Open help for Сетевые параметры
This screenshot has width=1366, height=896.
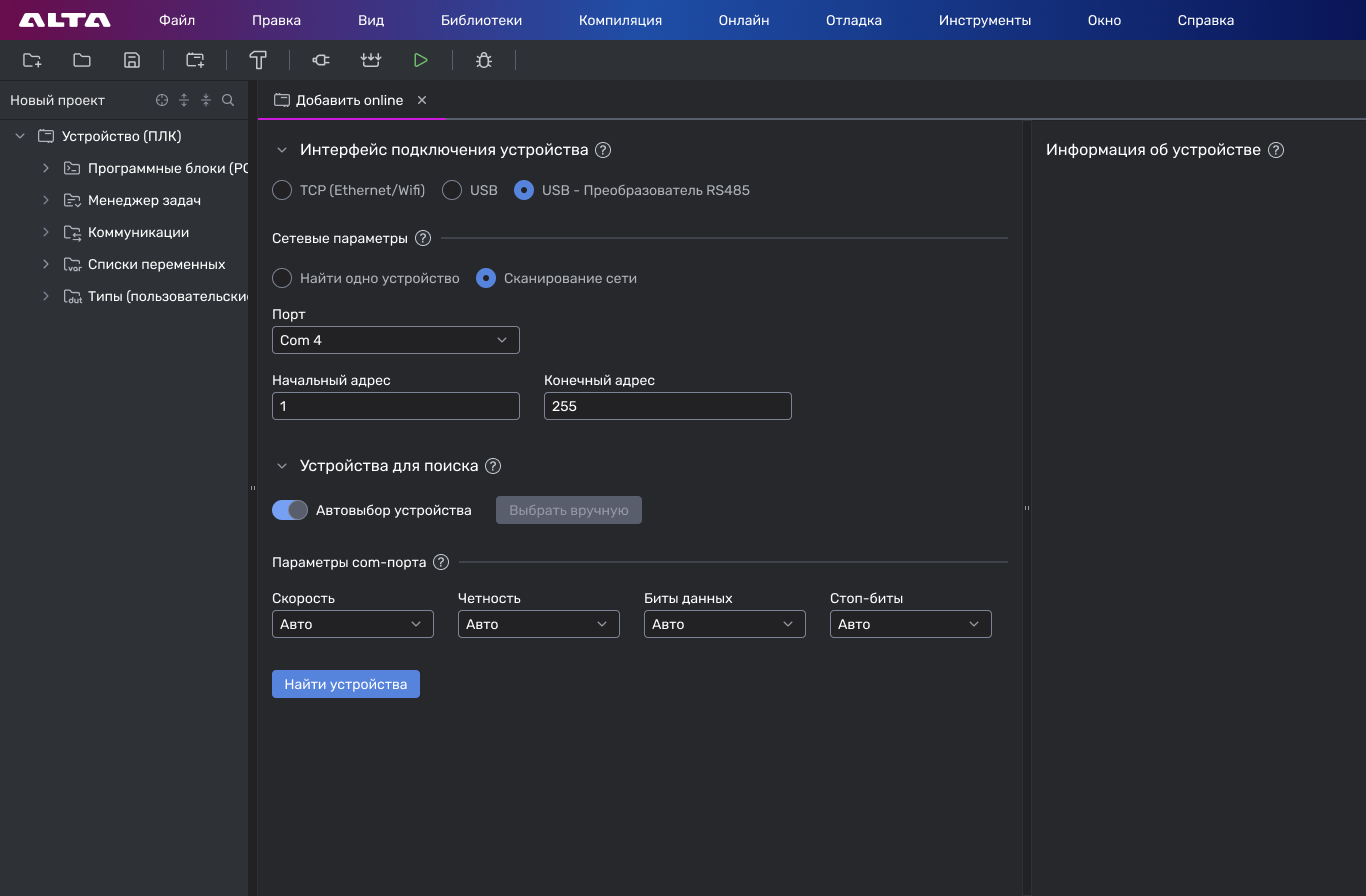tap(423, 238)
